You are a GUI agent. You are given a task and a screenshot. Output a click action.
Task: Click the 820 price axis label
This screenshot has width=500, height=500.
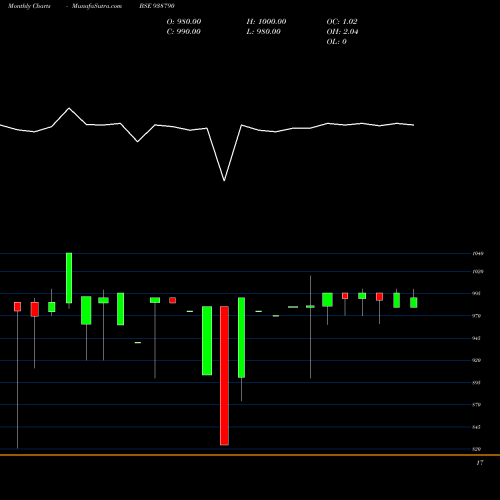pyautogui.click(x=477, y=449)
